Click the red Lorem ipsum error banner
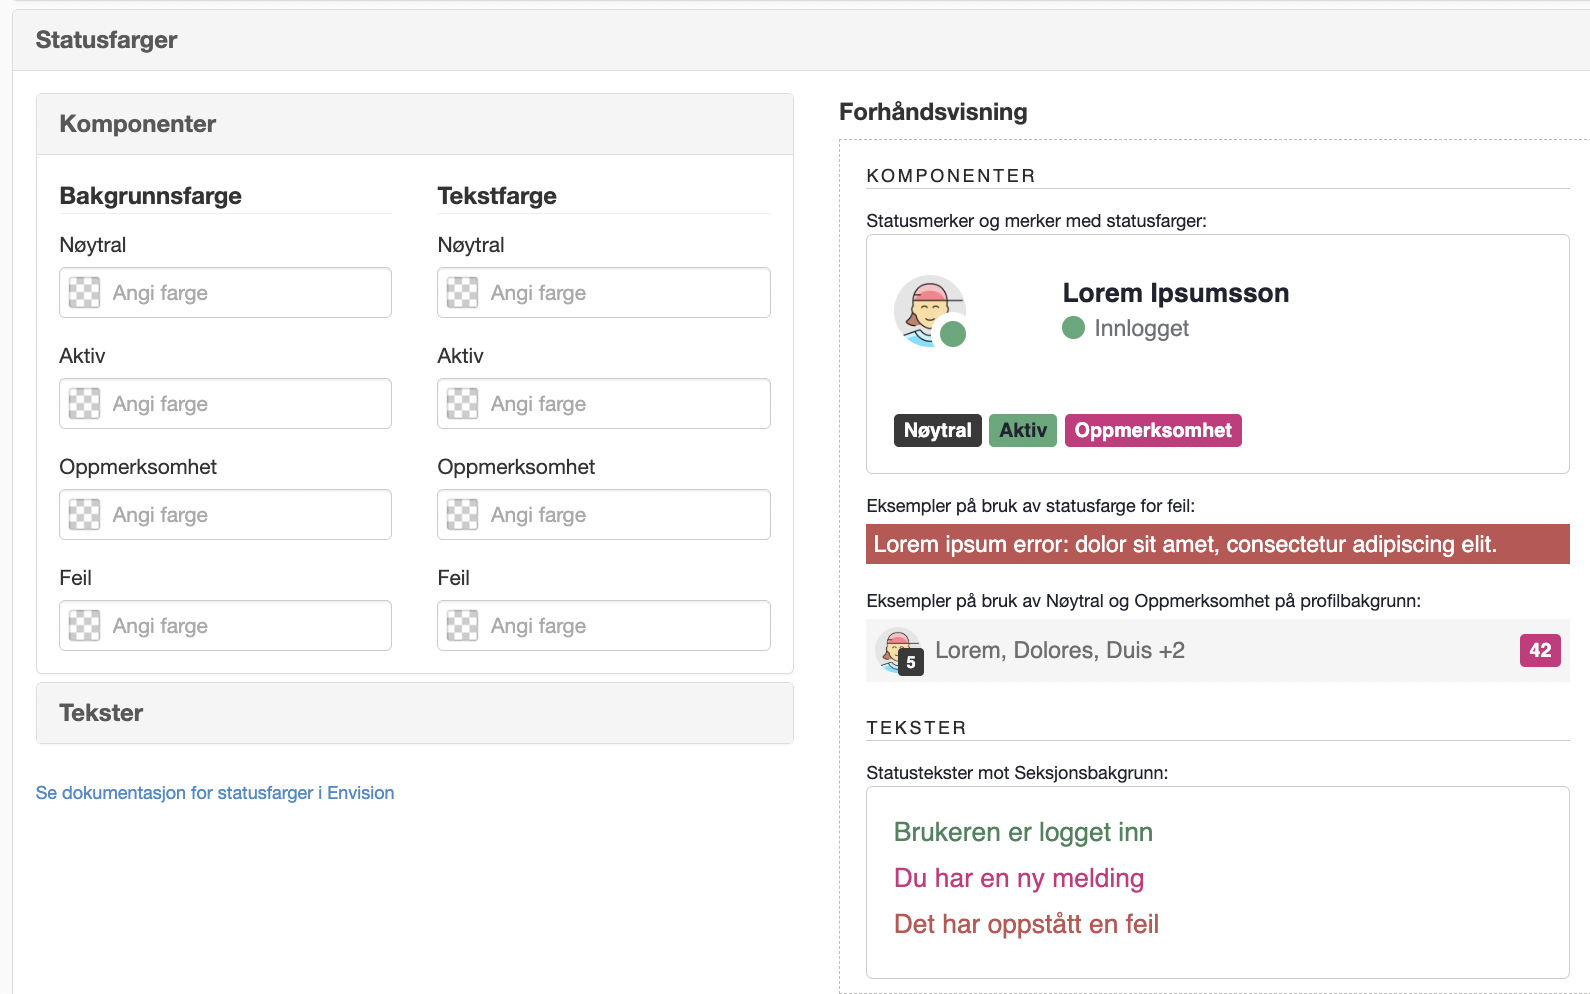Image resolution: width=1590 pixels, height=994 pixels. click(x=1218, y=544)
